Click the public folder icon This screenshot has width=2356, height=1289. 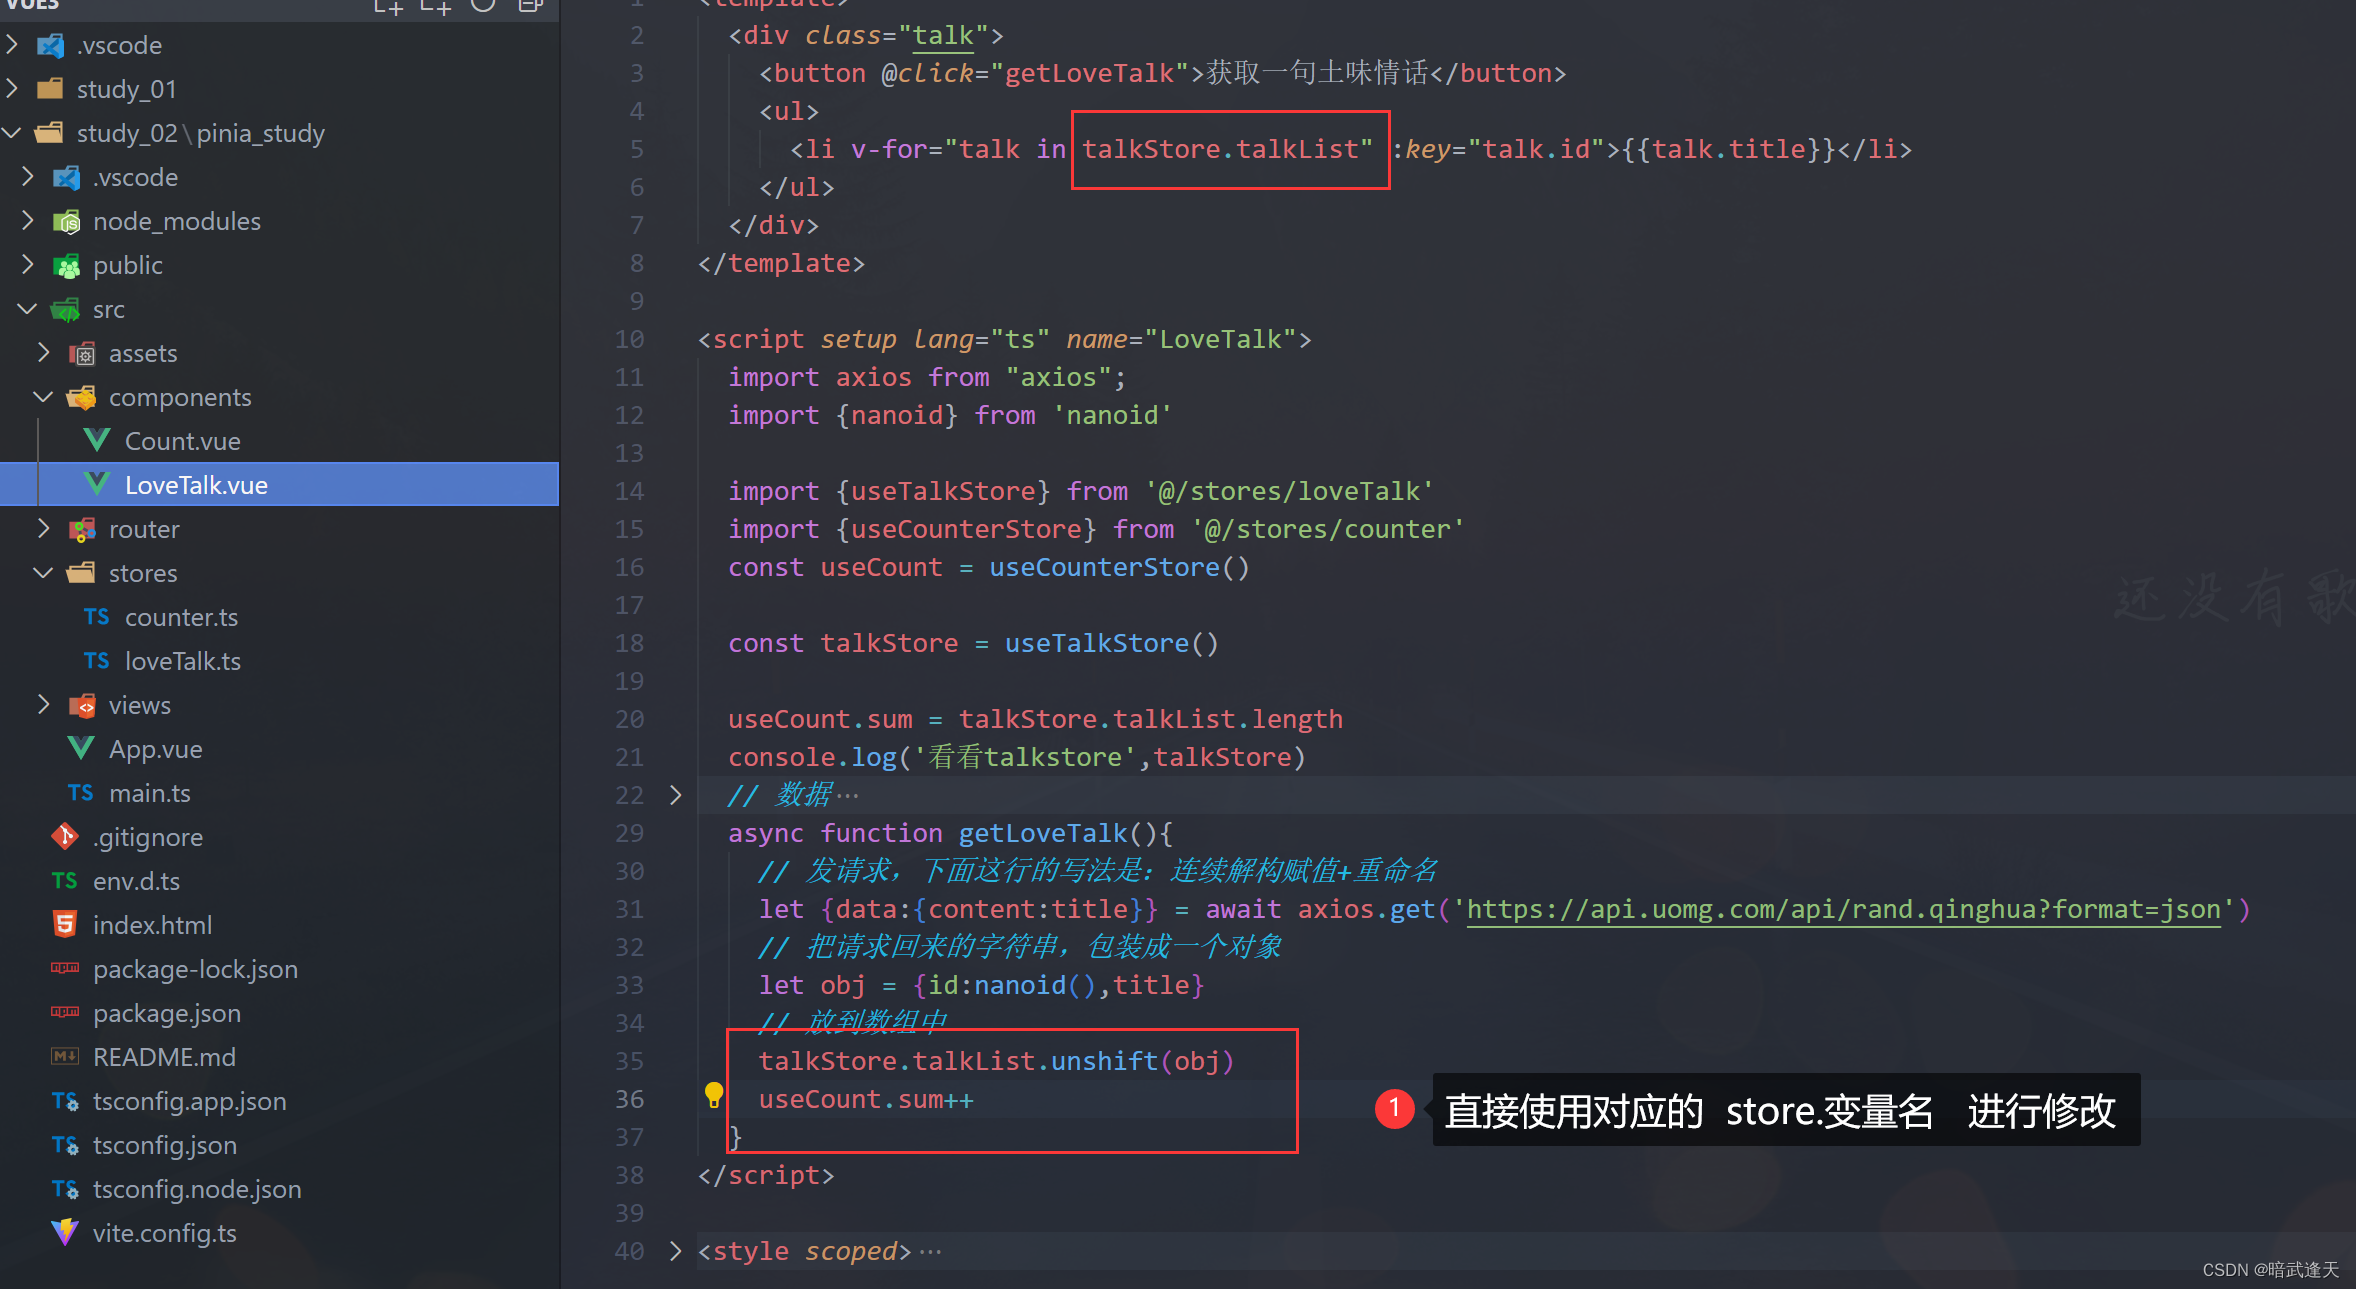pyautogui.click(x=67, y=265)
